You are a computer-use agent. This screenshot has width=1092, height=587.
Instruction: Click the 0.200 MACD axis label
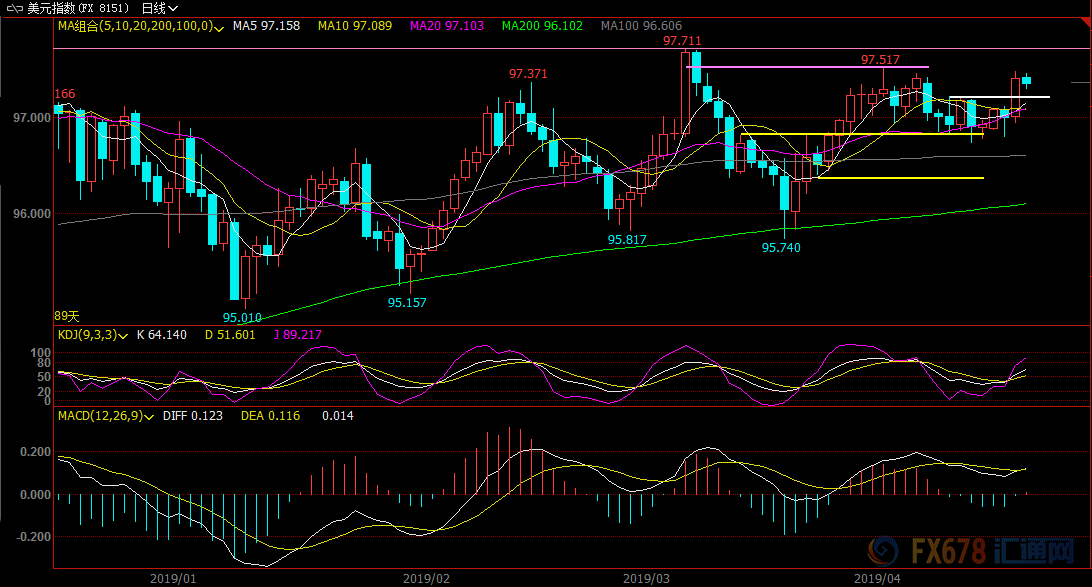coord(36,452)
